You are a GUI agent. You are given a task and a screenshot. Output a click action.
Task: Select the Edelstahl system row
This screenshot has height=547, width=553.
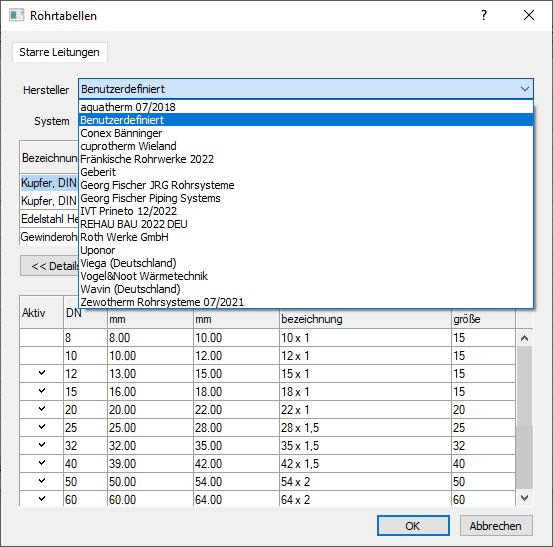coord(49,219)
